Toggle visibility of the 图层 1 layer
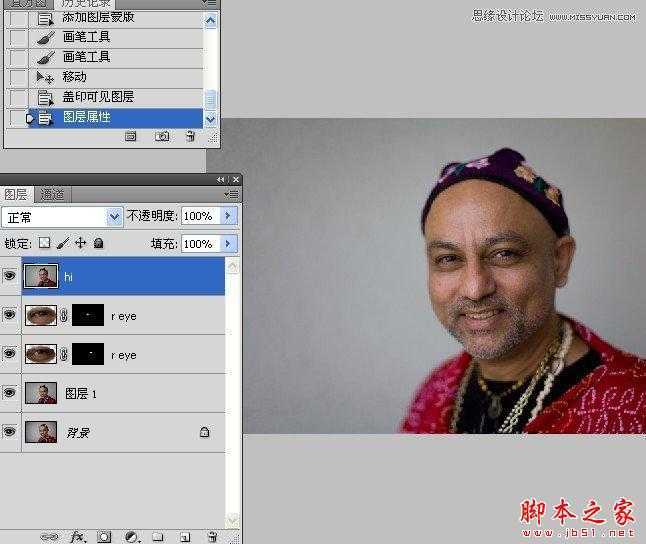 (x=9, y=392)
